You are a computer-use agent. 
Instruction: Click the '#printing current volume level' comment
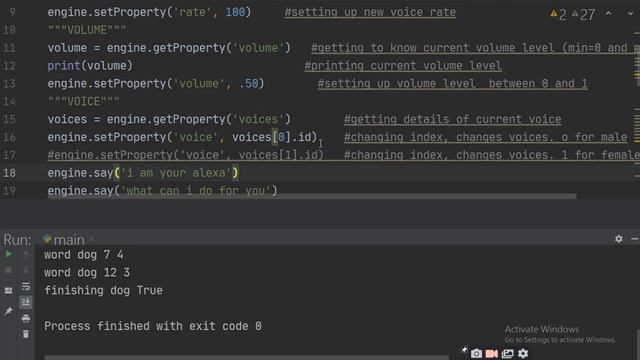click(x=403, y=66)
